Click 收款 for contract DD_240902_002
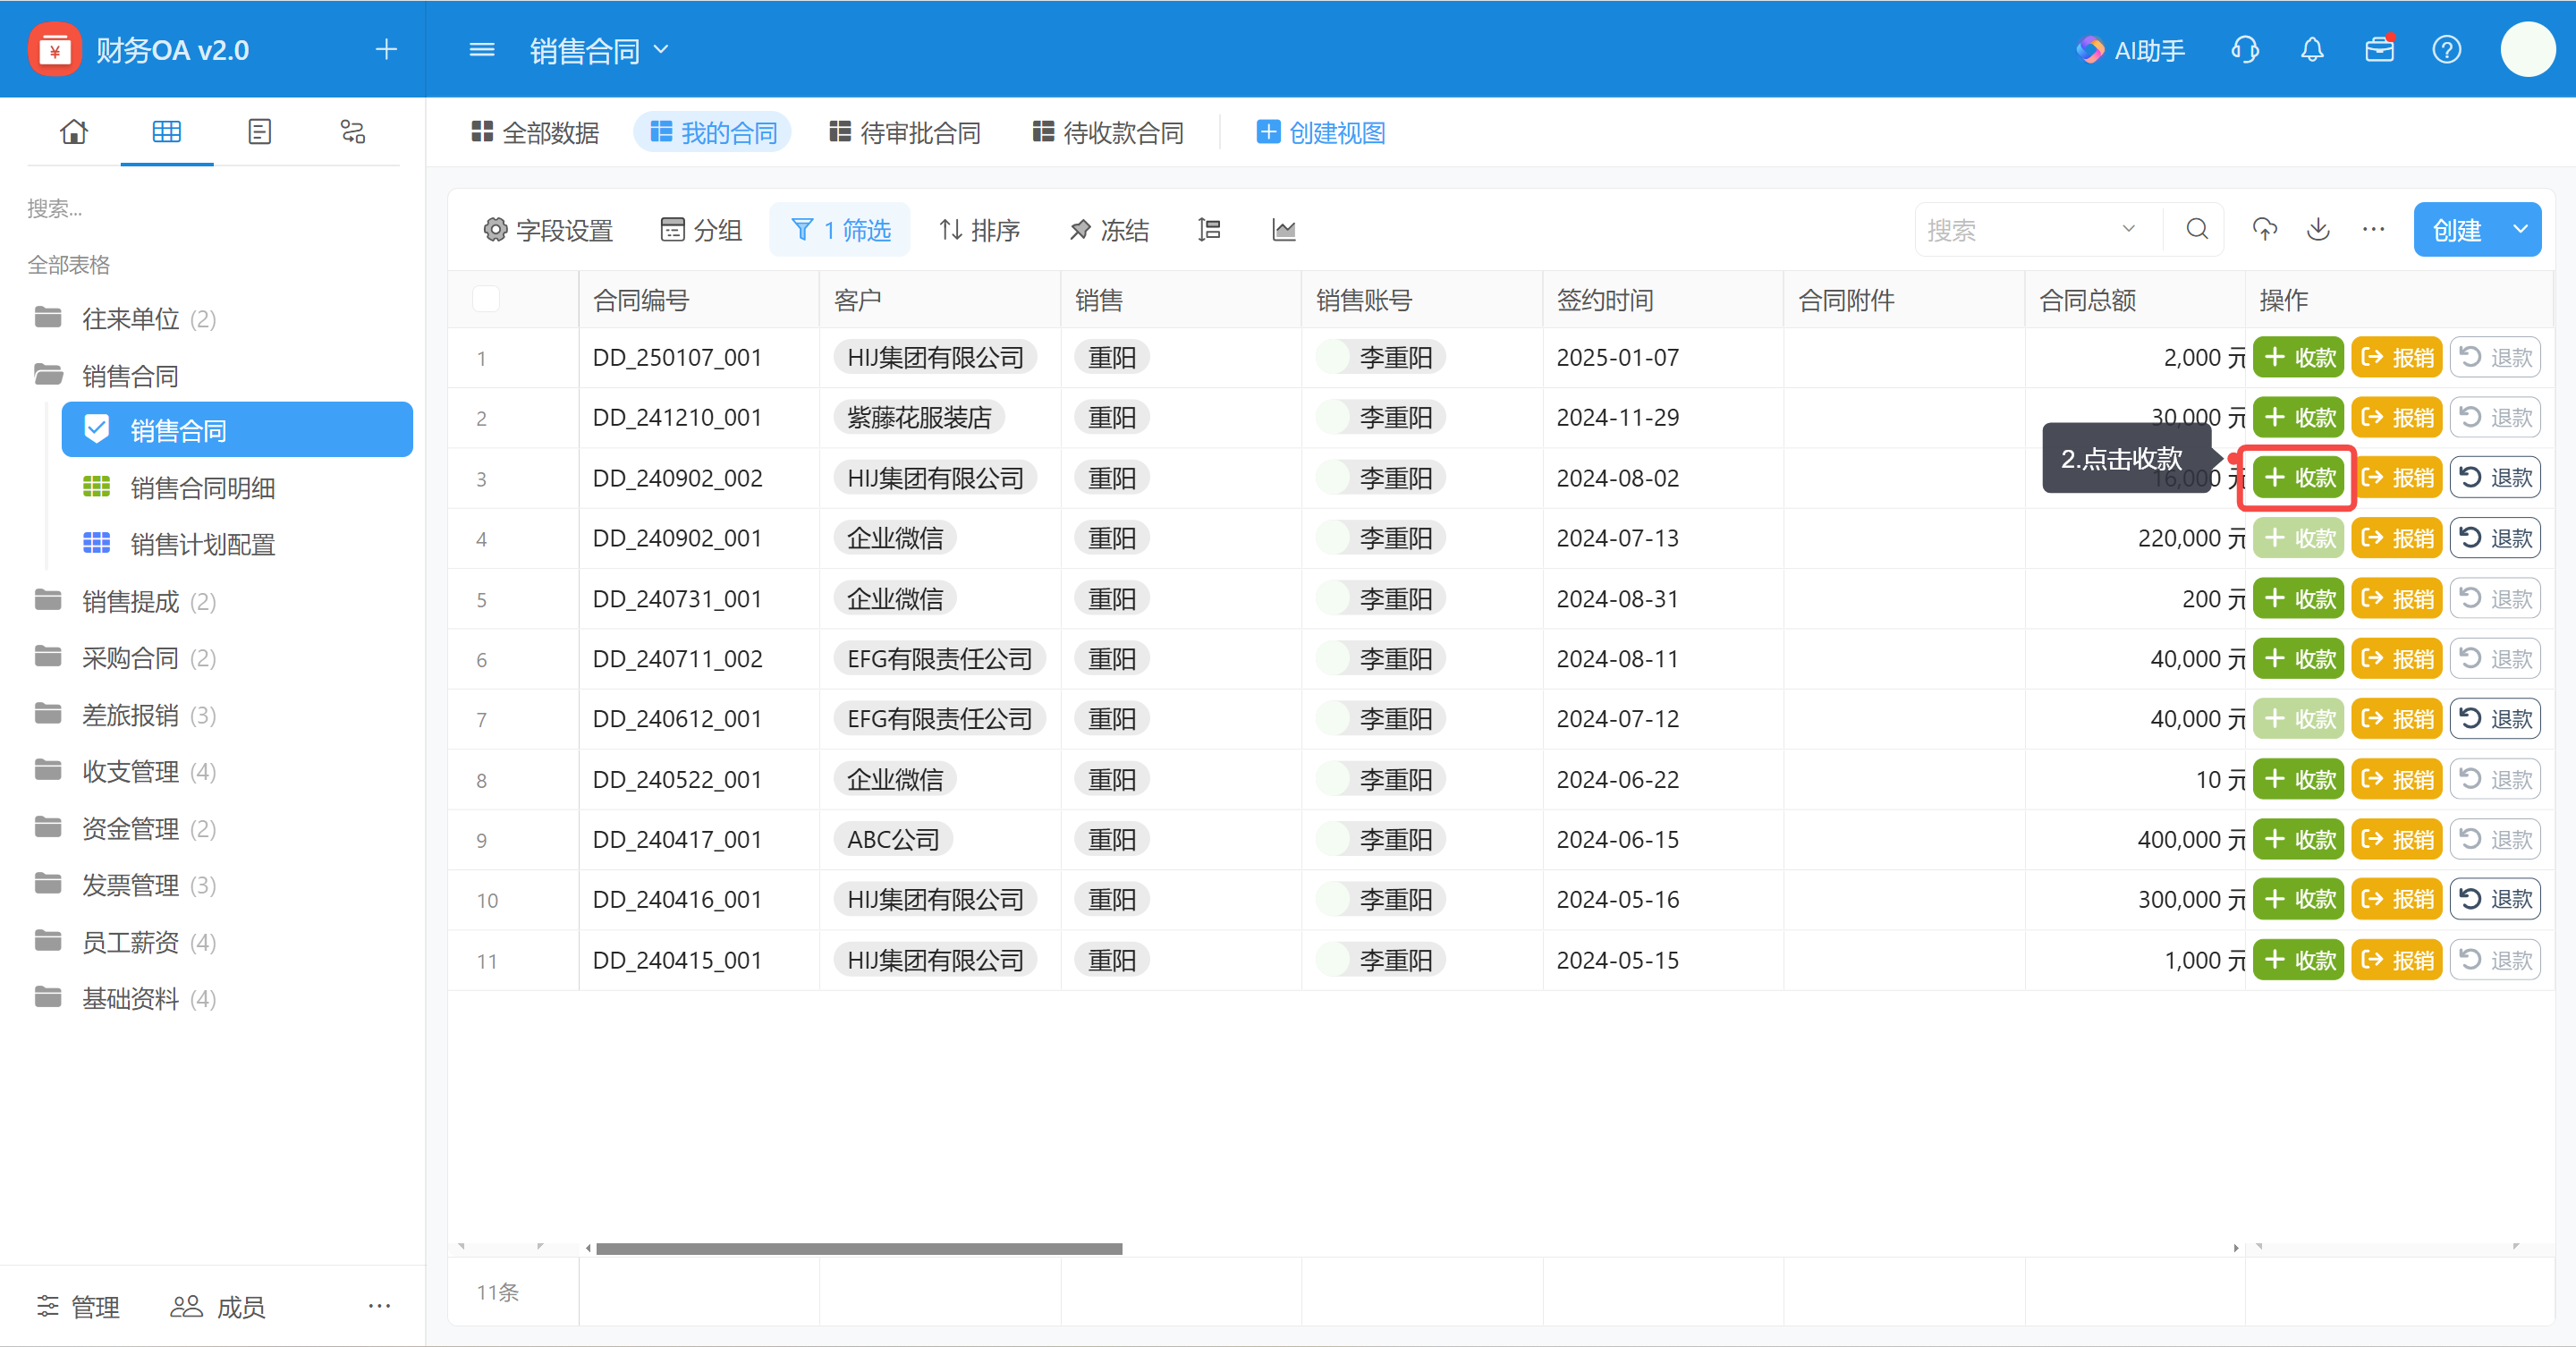The height and width of the screenshot is (1347, 2576). [x=2298, y=477]
